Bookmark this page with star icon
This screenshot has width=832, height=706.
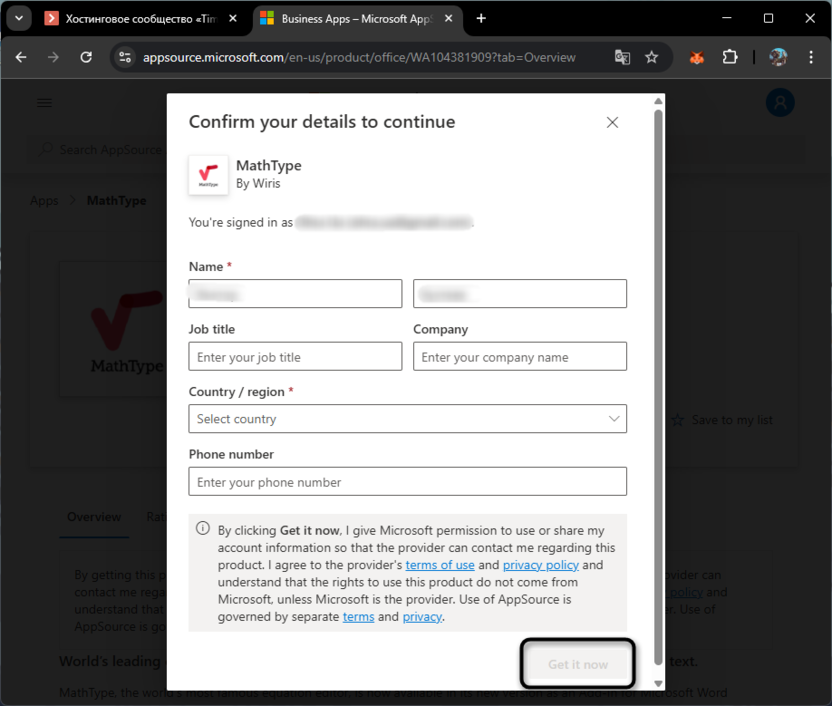point(652,57)
